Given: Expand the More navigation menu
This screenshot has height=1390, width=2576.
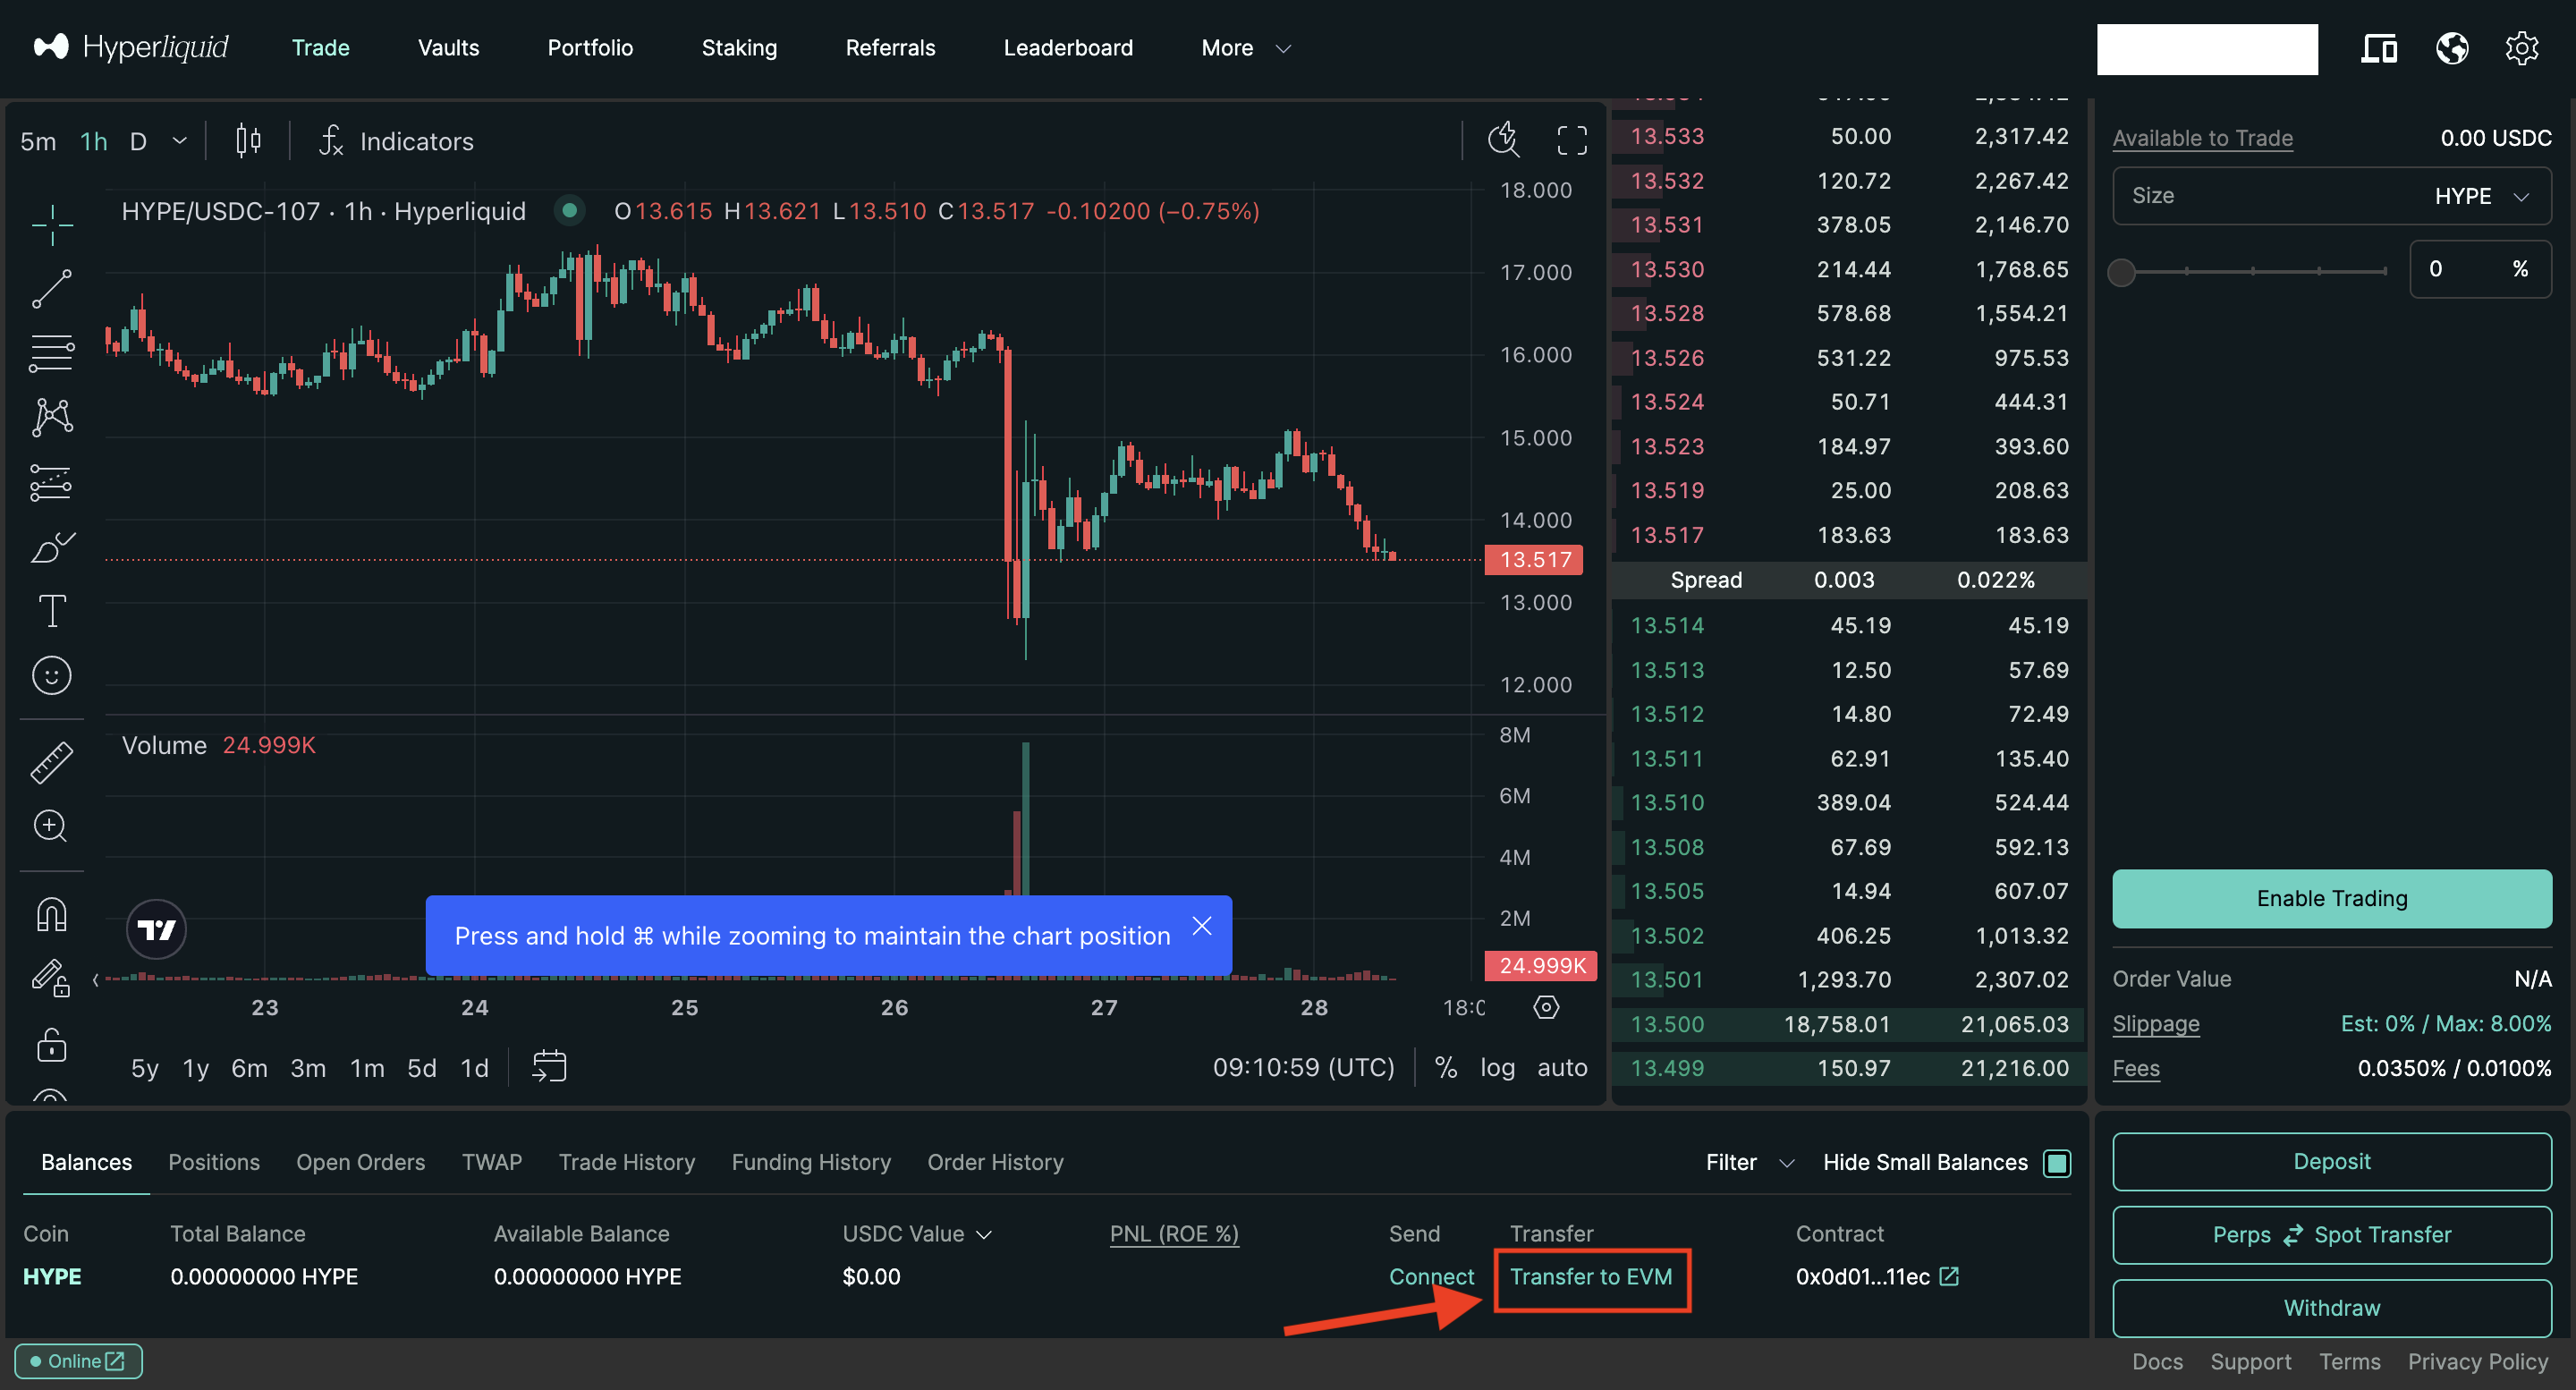Looking at the screenshot, I should pos(1246,47).
